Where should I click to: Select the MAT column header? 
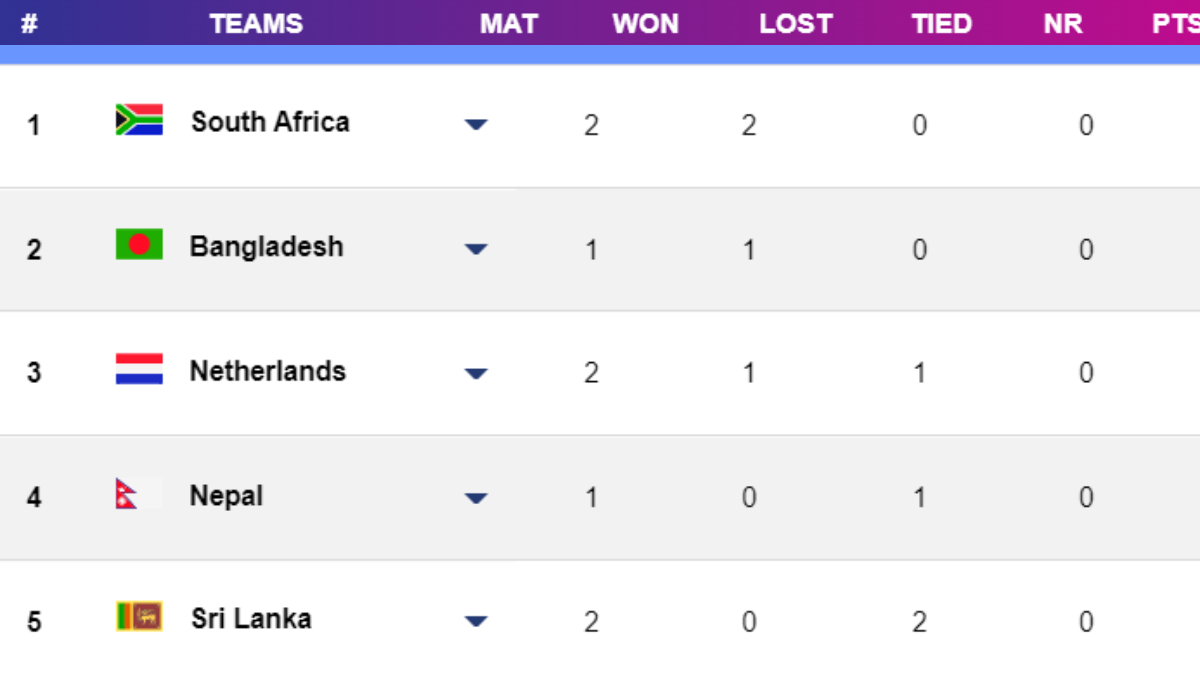pyautogui.click(x=509, y=23)
